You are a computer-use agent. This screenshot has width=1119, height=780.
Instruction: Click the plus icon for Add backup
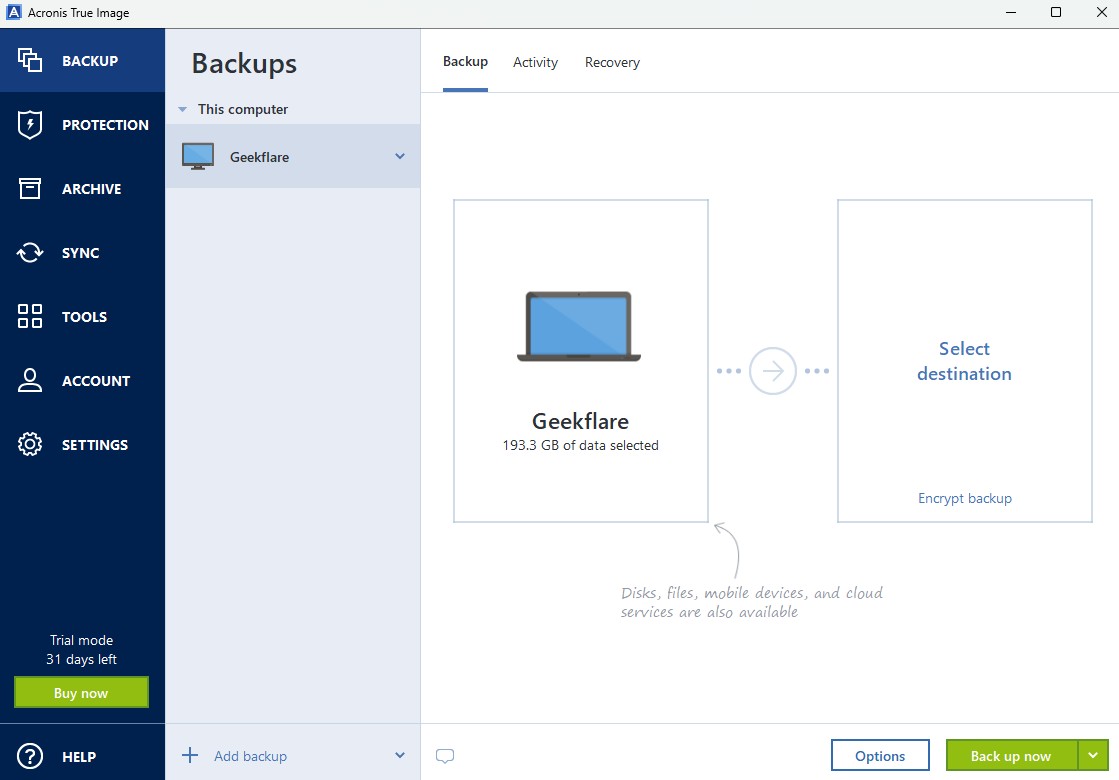coord(190,755)
